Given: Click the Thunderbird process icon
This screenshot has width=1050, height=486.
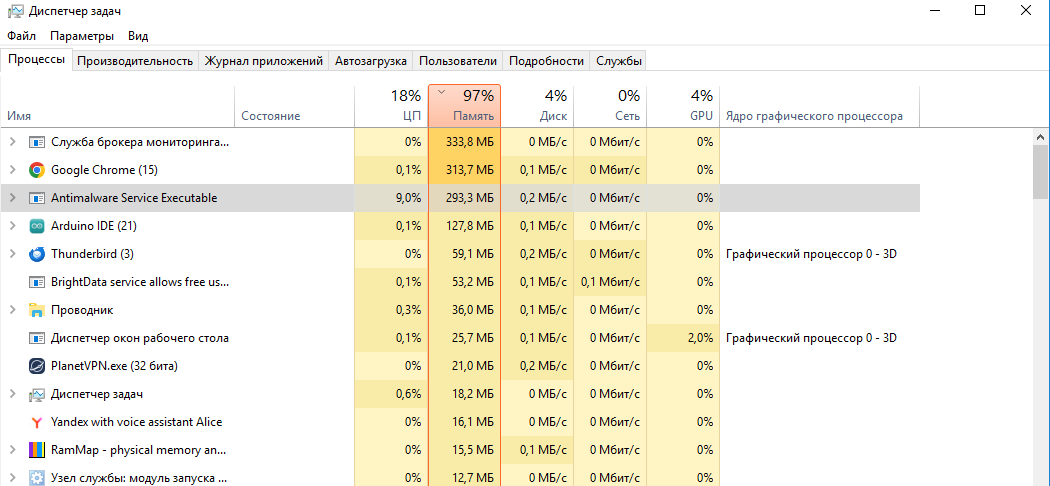Looking at the screenshot, I should click(x=37, y=254).
